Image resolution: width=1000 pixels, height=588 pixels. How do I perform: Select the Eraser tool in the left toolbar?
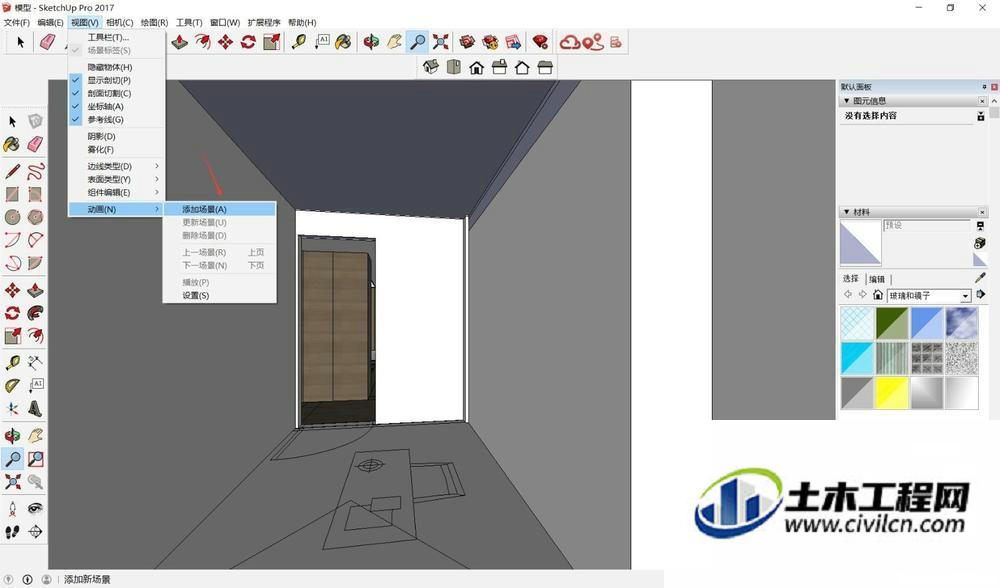point(36,144)
